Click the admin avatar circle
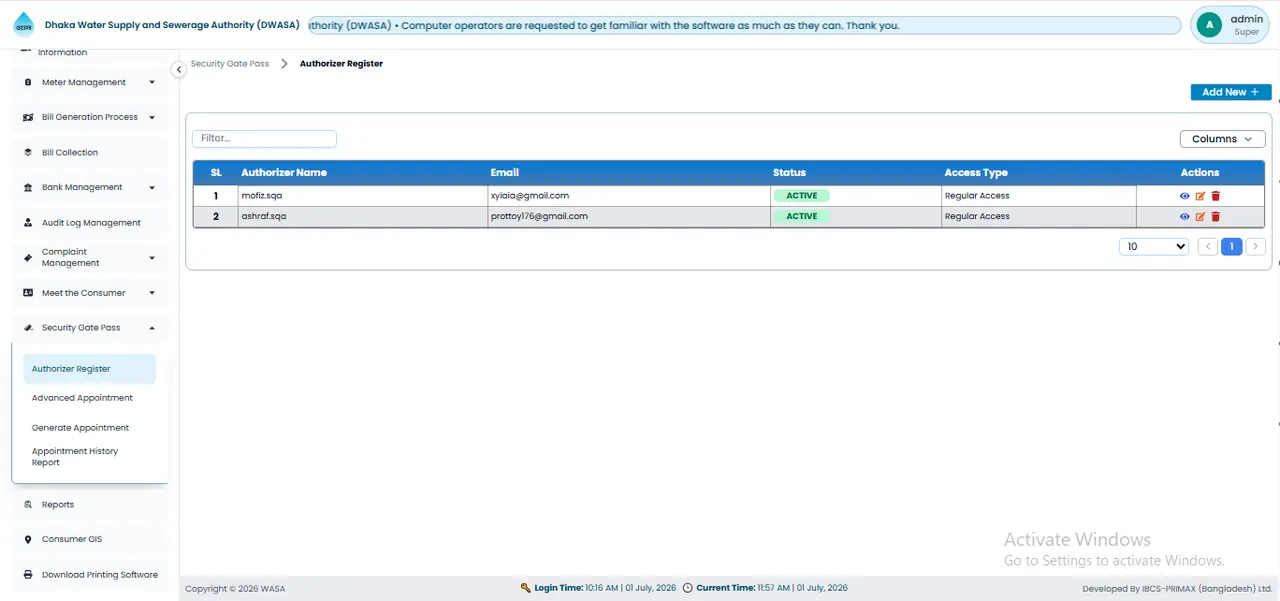This screenshot has height=601, width=1280. pos(1210,25)
